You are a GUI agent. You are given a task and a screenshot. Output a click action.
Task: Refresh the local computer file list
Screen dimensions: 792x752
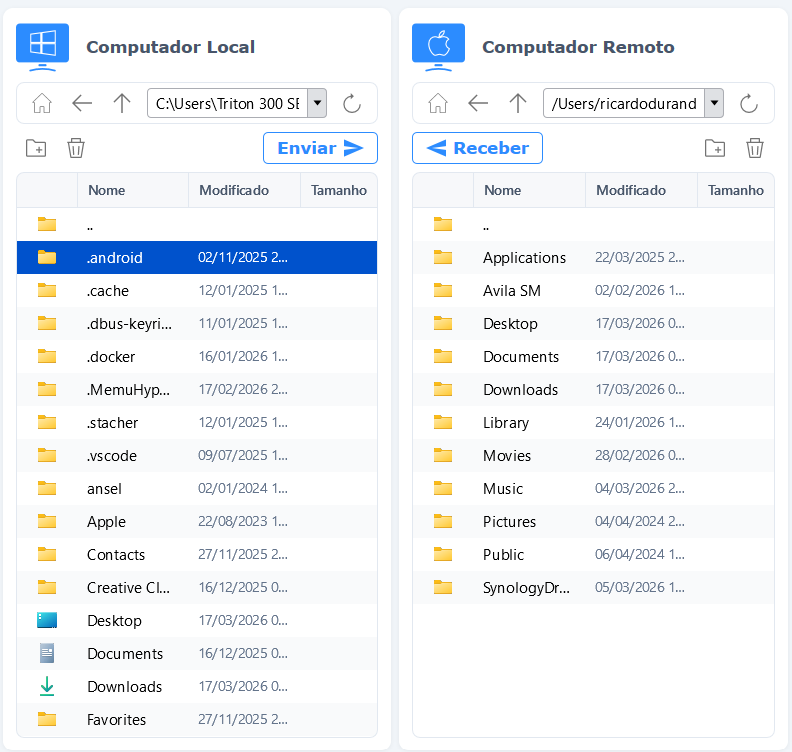352,104
